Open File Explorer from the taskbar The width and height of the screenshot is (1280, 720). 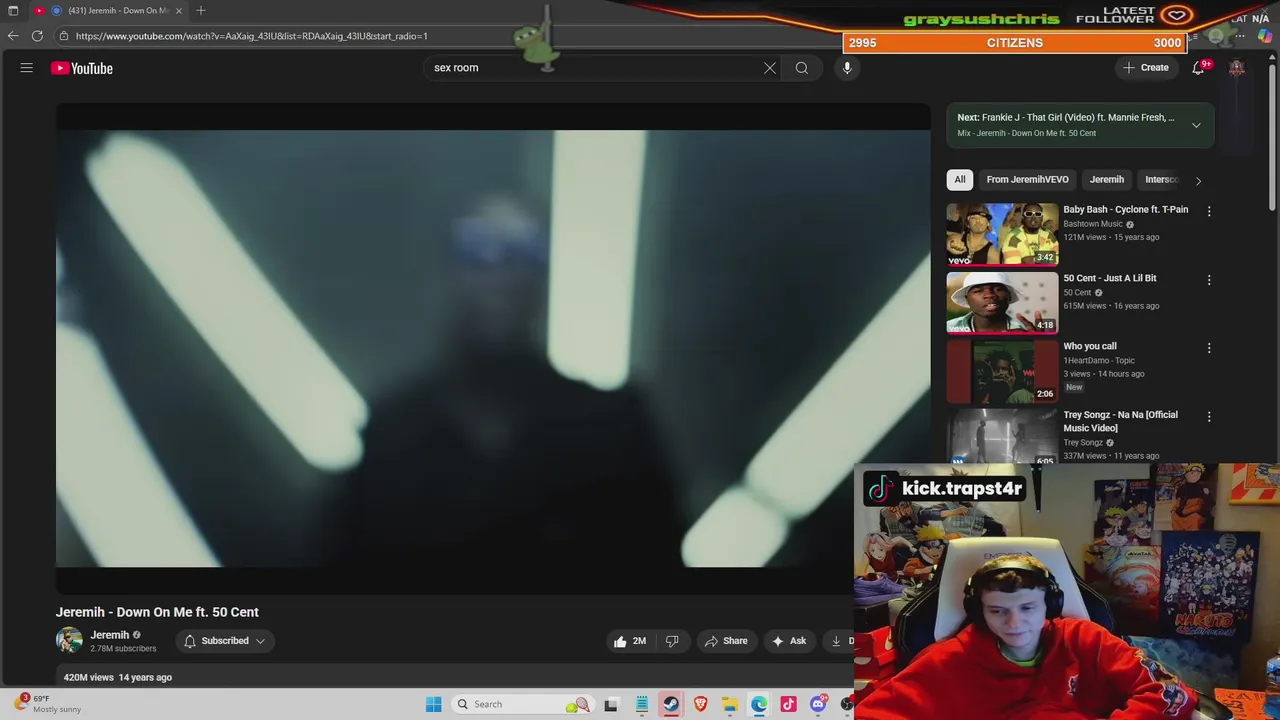(x=730, y=704)
